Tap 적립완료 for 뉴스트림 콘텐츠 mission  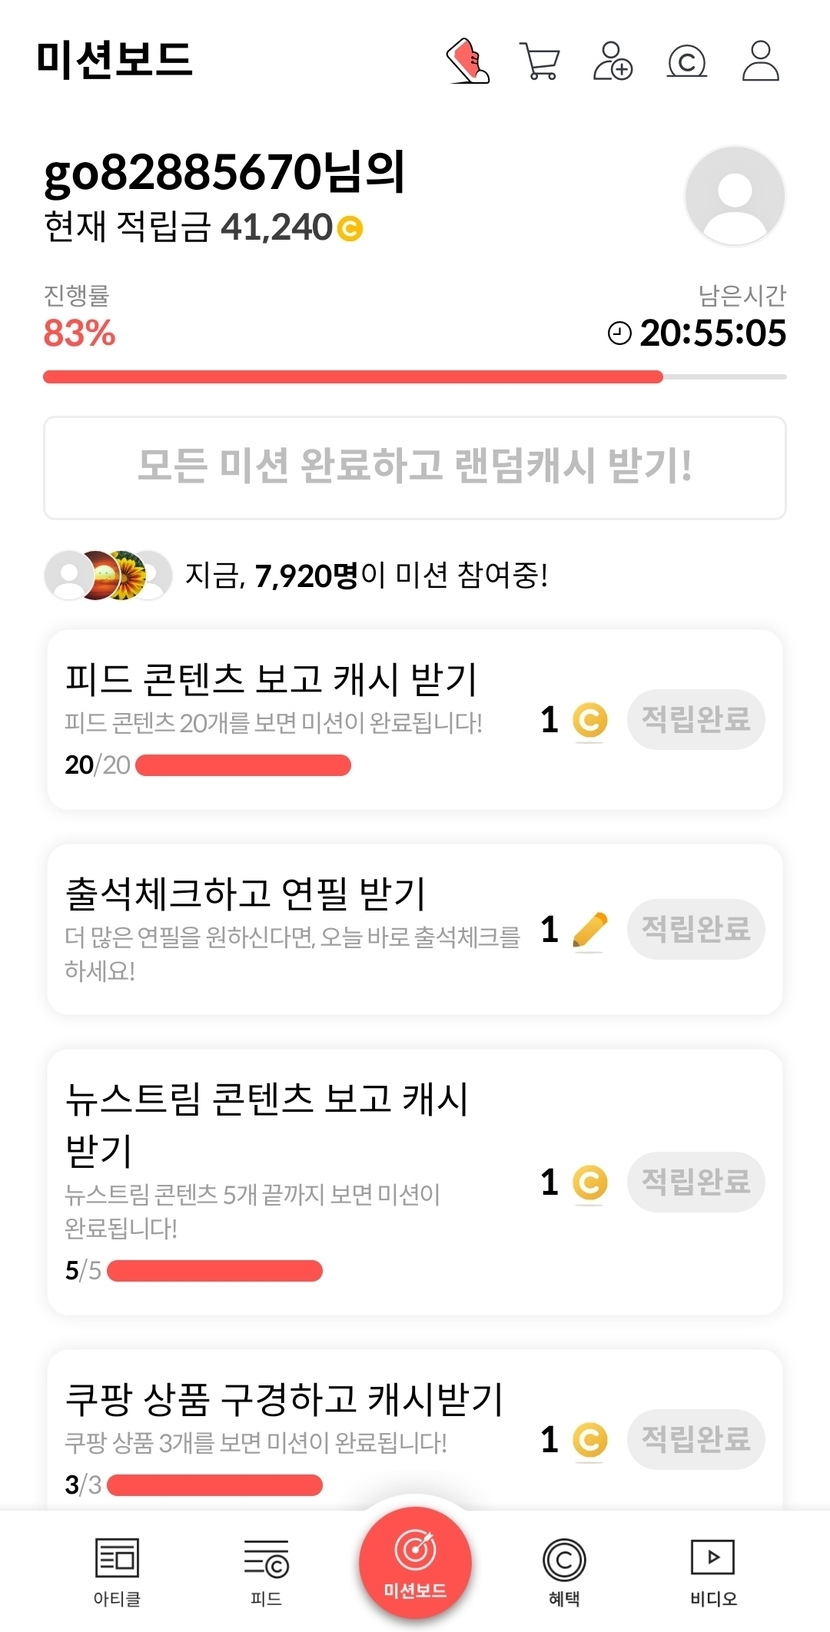click(695, 1182)
